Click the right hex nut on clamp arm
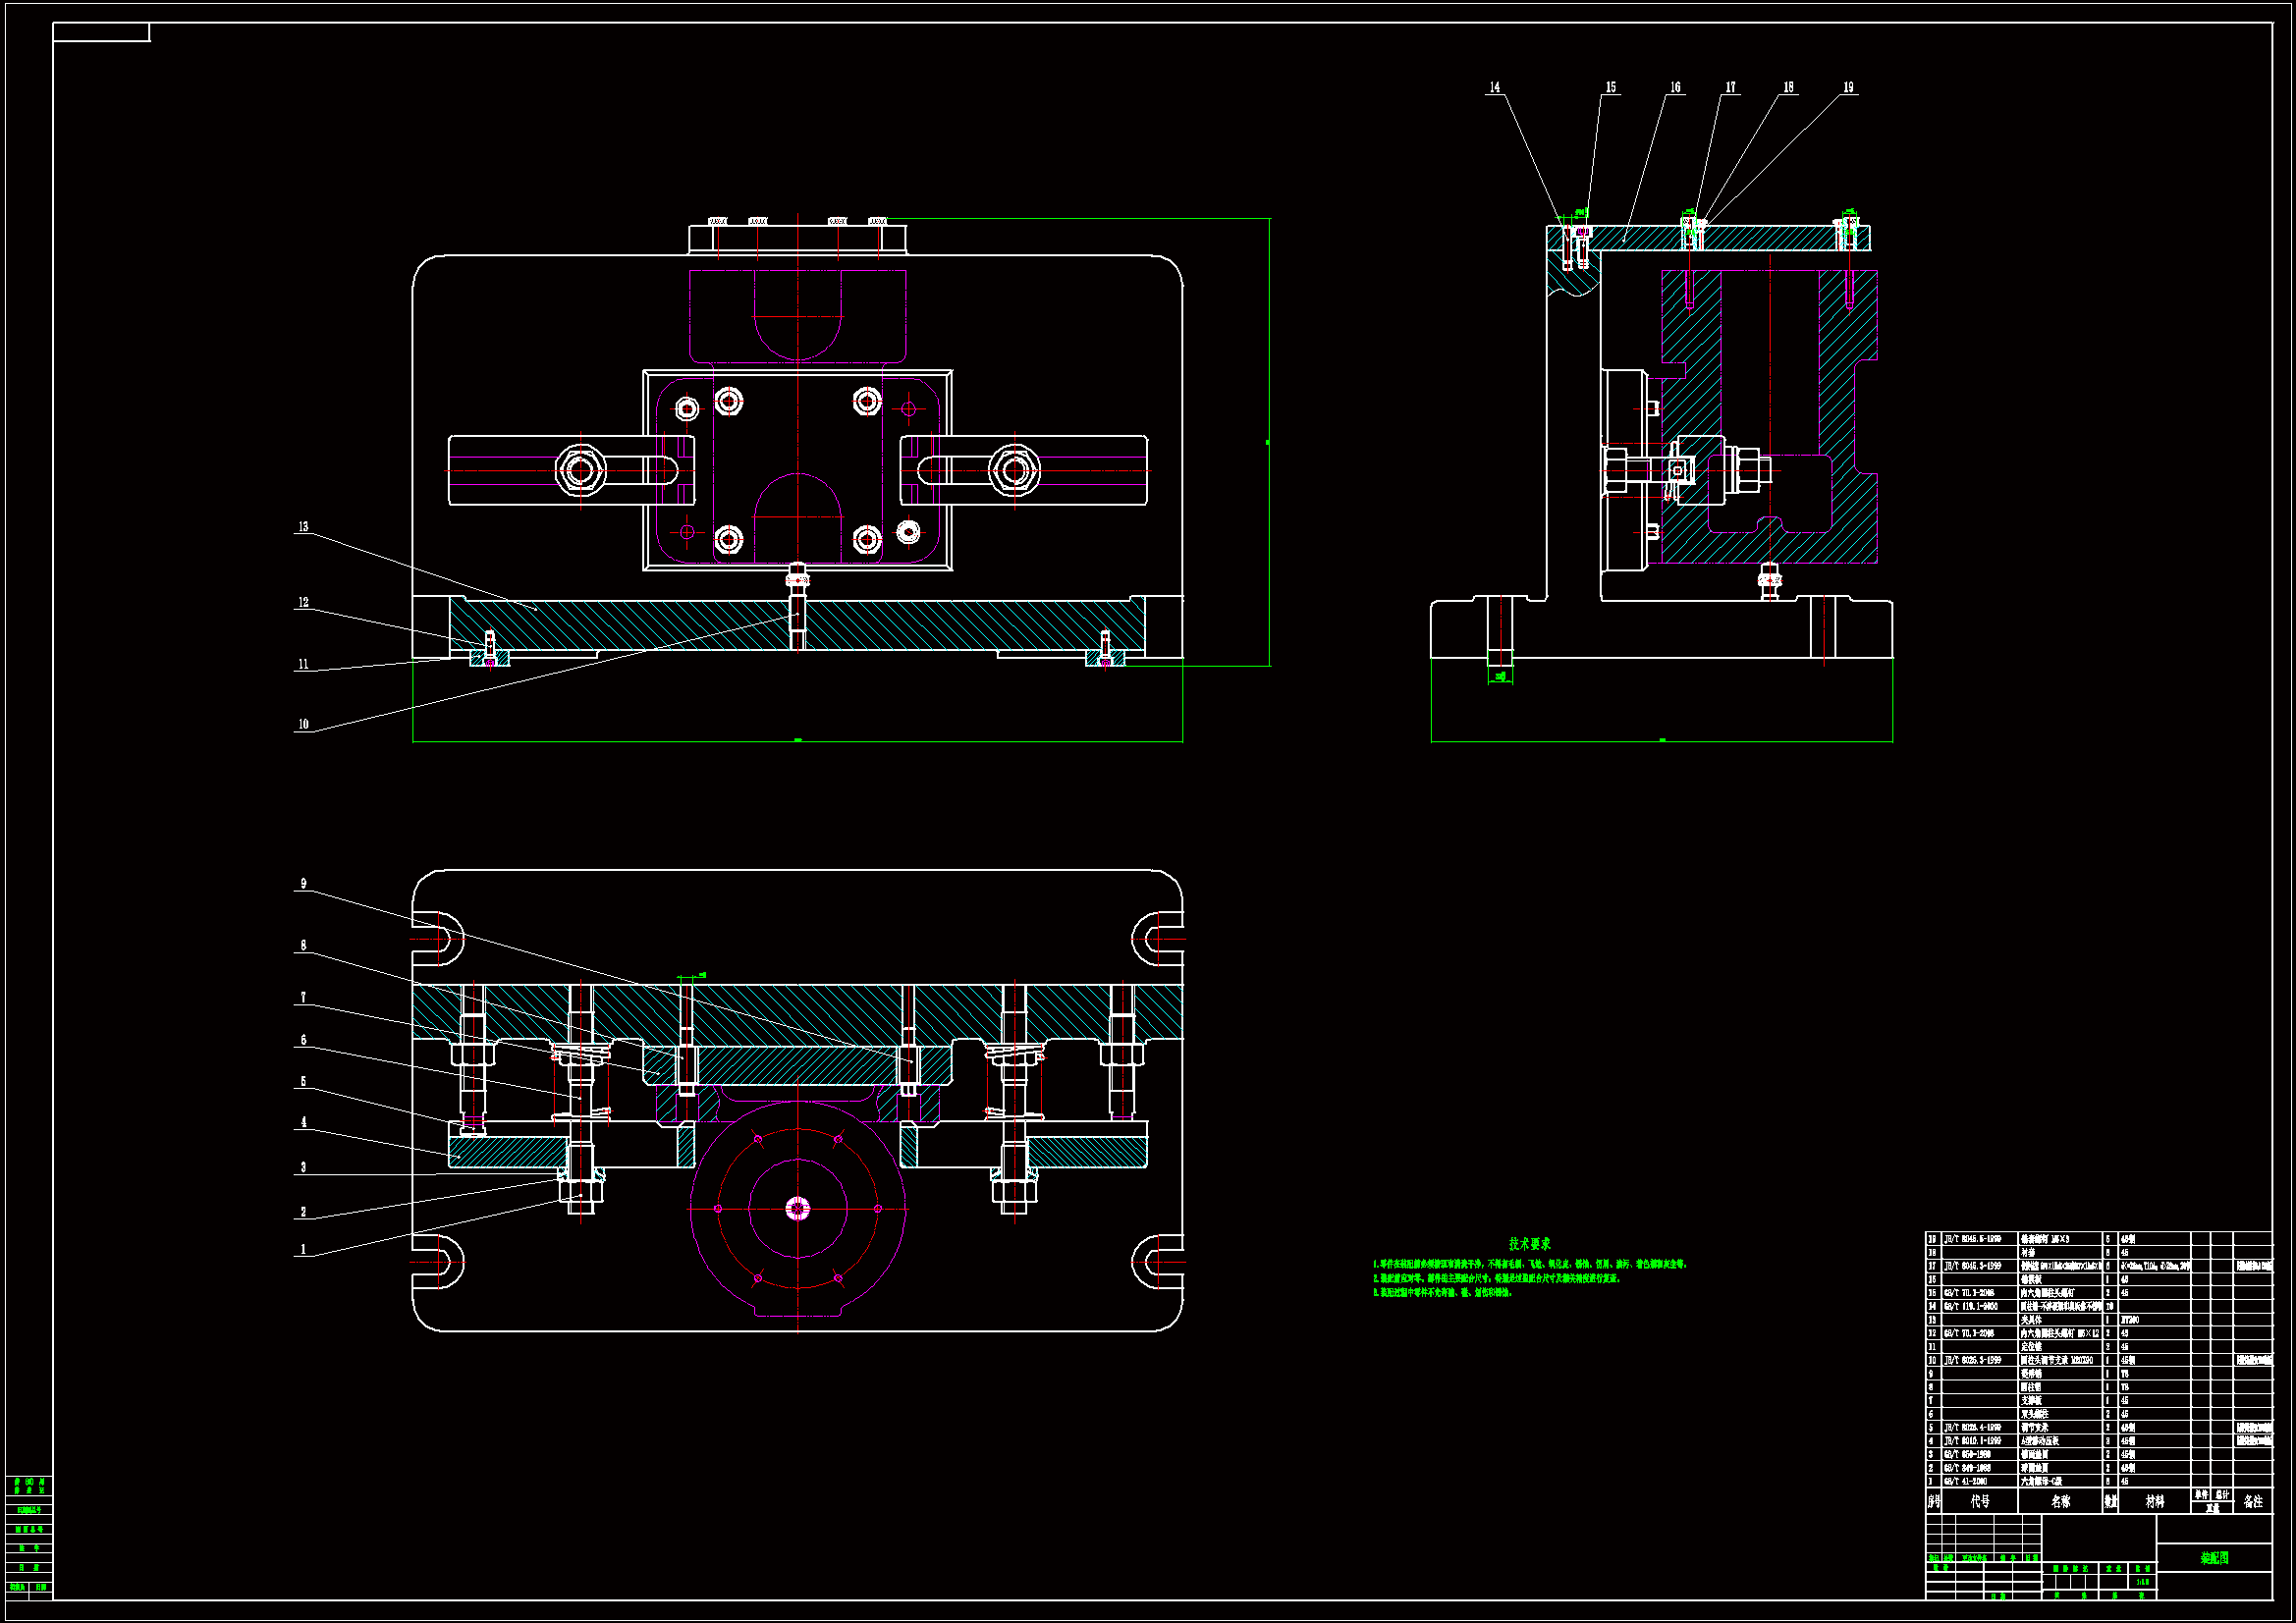This screenshot has width=2296, height=1623. 1014,469
